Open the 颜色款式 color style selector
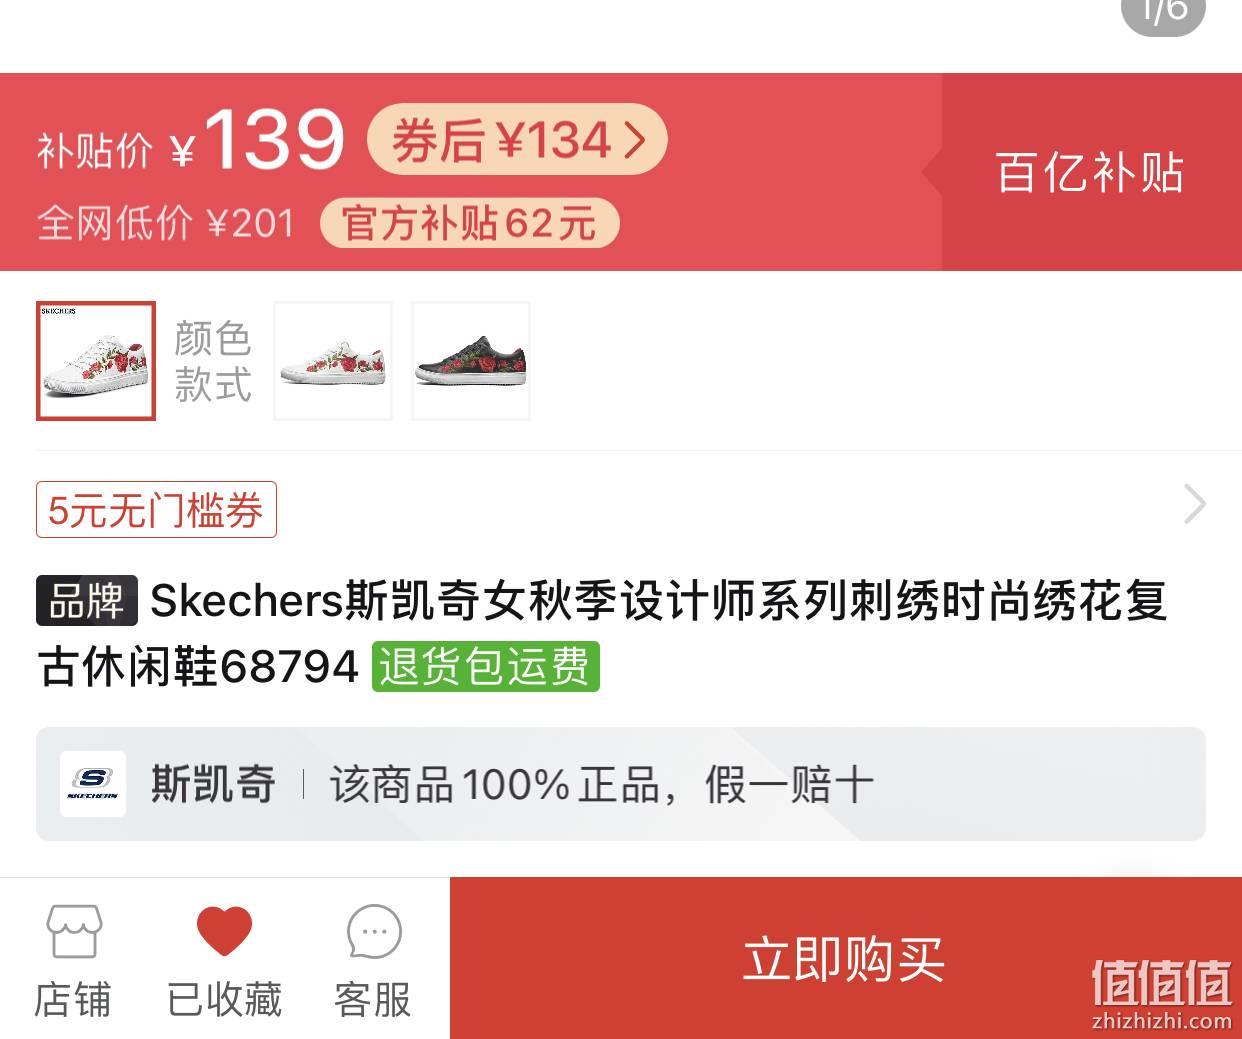The height and width of the screenshot is (1039, 1242). 212,361
